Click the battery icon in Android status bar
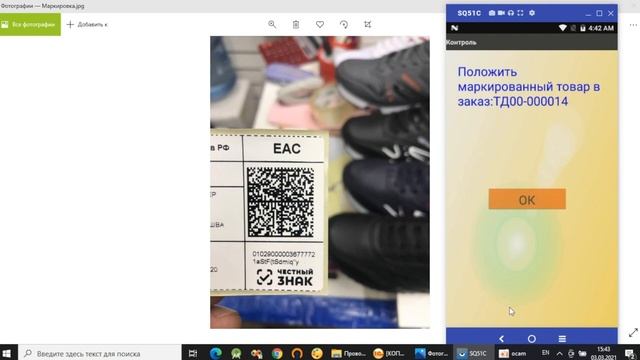The height and width of the screenshot is (360, 640). (583, 28)
